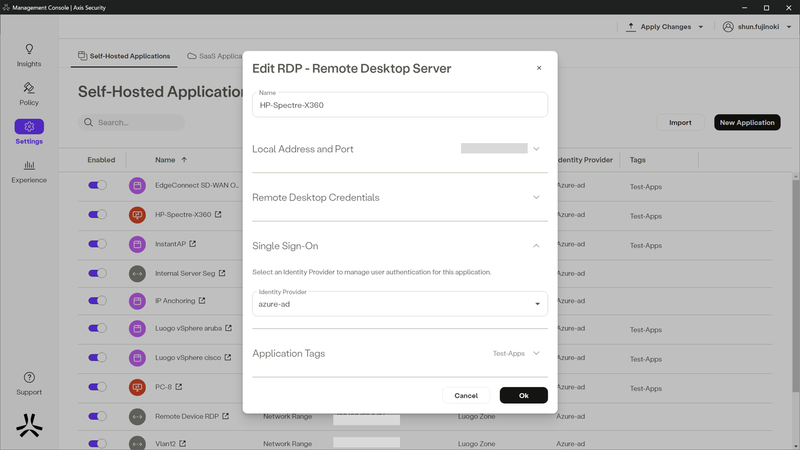800x450 pixels.
Task: Click the applications Search field
Action: (x=131, y=122)
